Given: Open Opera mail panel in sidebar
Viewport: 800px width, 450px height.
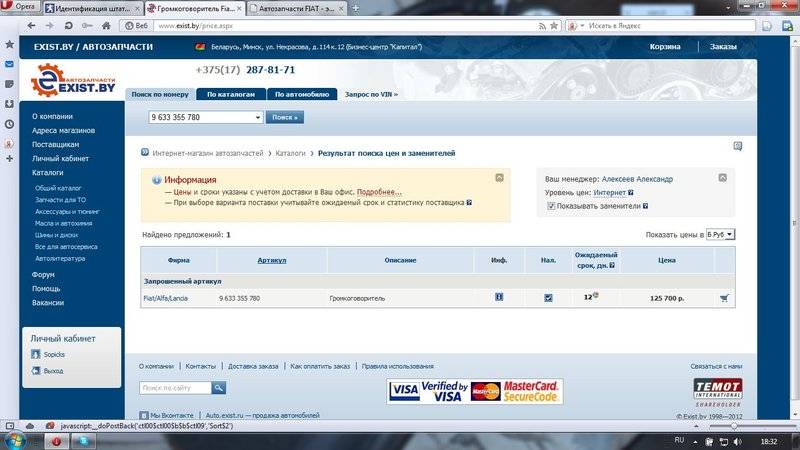Looking at the screenshot, I should coord(9,65).
